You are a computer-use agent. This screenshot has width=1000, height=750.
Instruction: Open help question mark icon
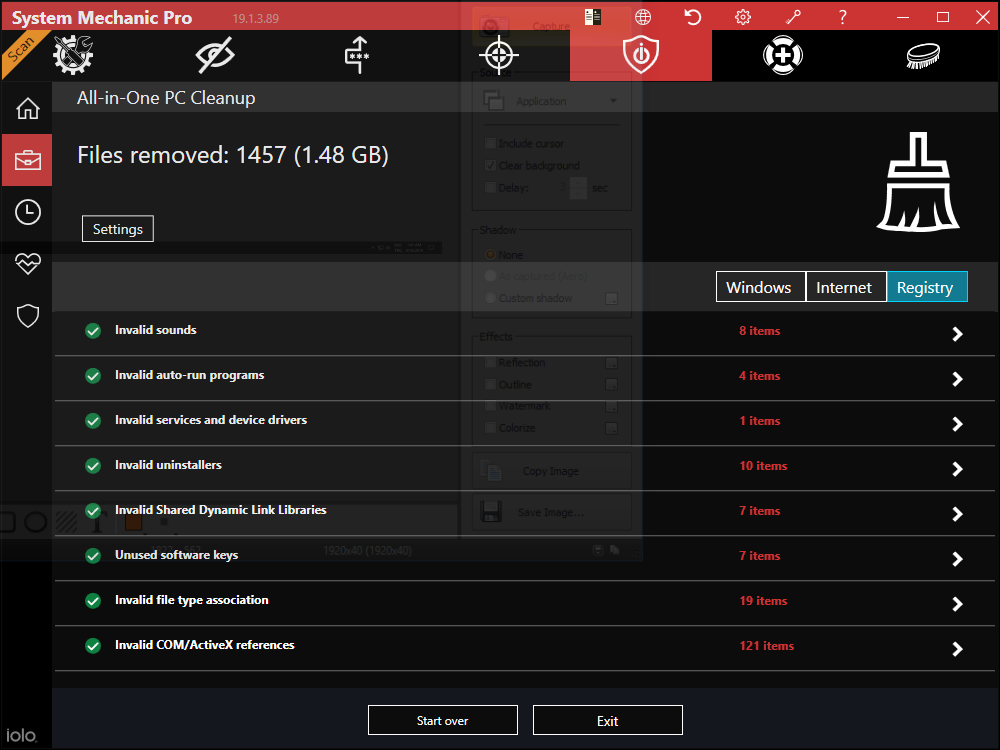(842, 17)
